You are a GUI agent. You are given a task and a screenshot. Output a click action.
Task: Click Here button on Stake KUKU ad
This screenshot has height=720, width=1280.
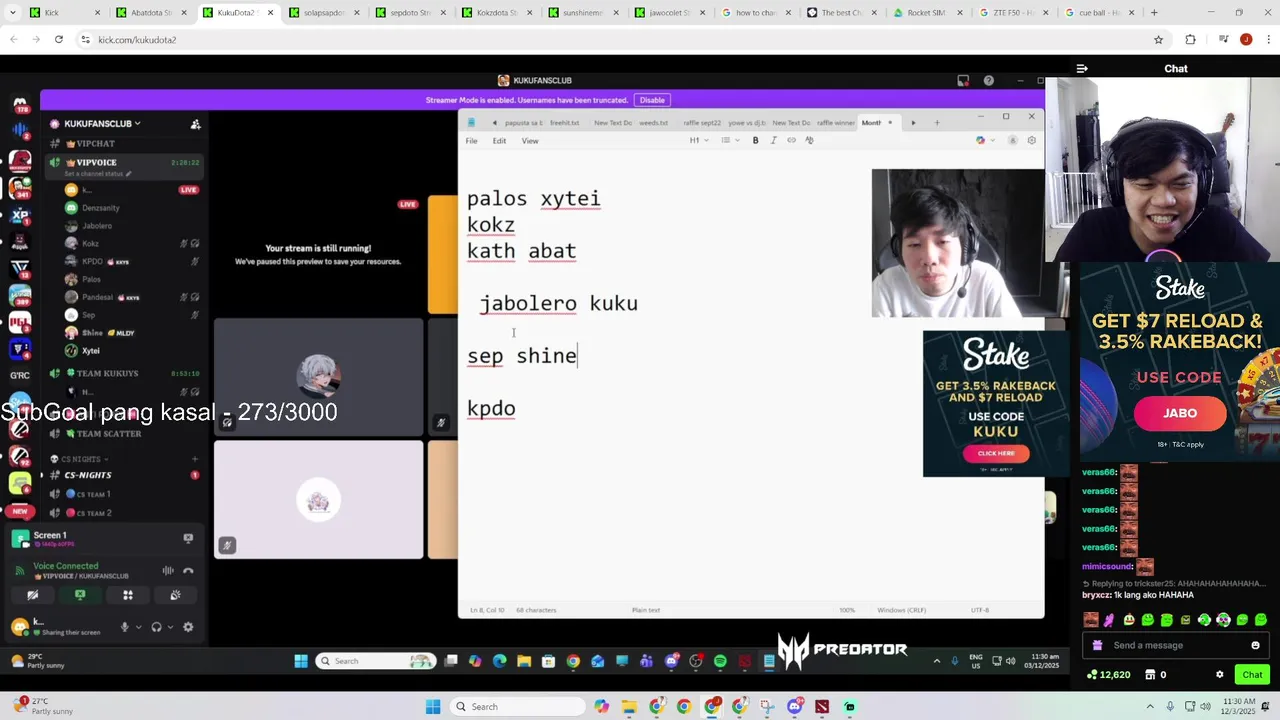point(996,453)
